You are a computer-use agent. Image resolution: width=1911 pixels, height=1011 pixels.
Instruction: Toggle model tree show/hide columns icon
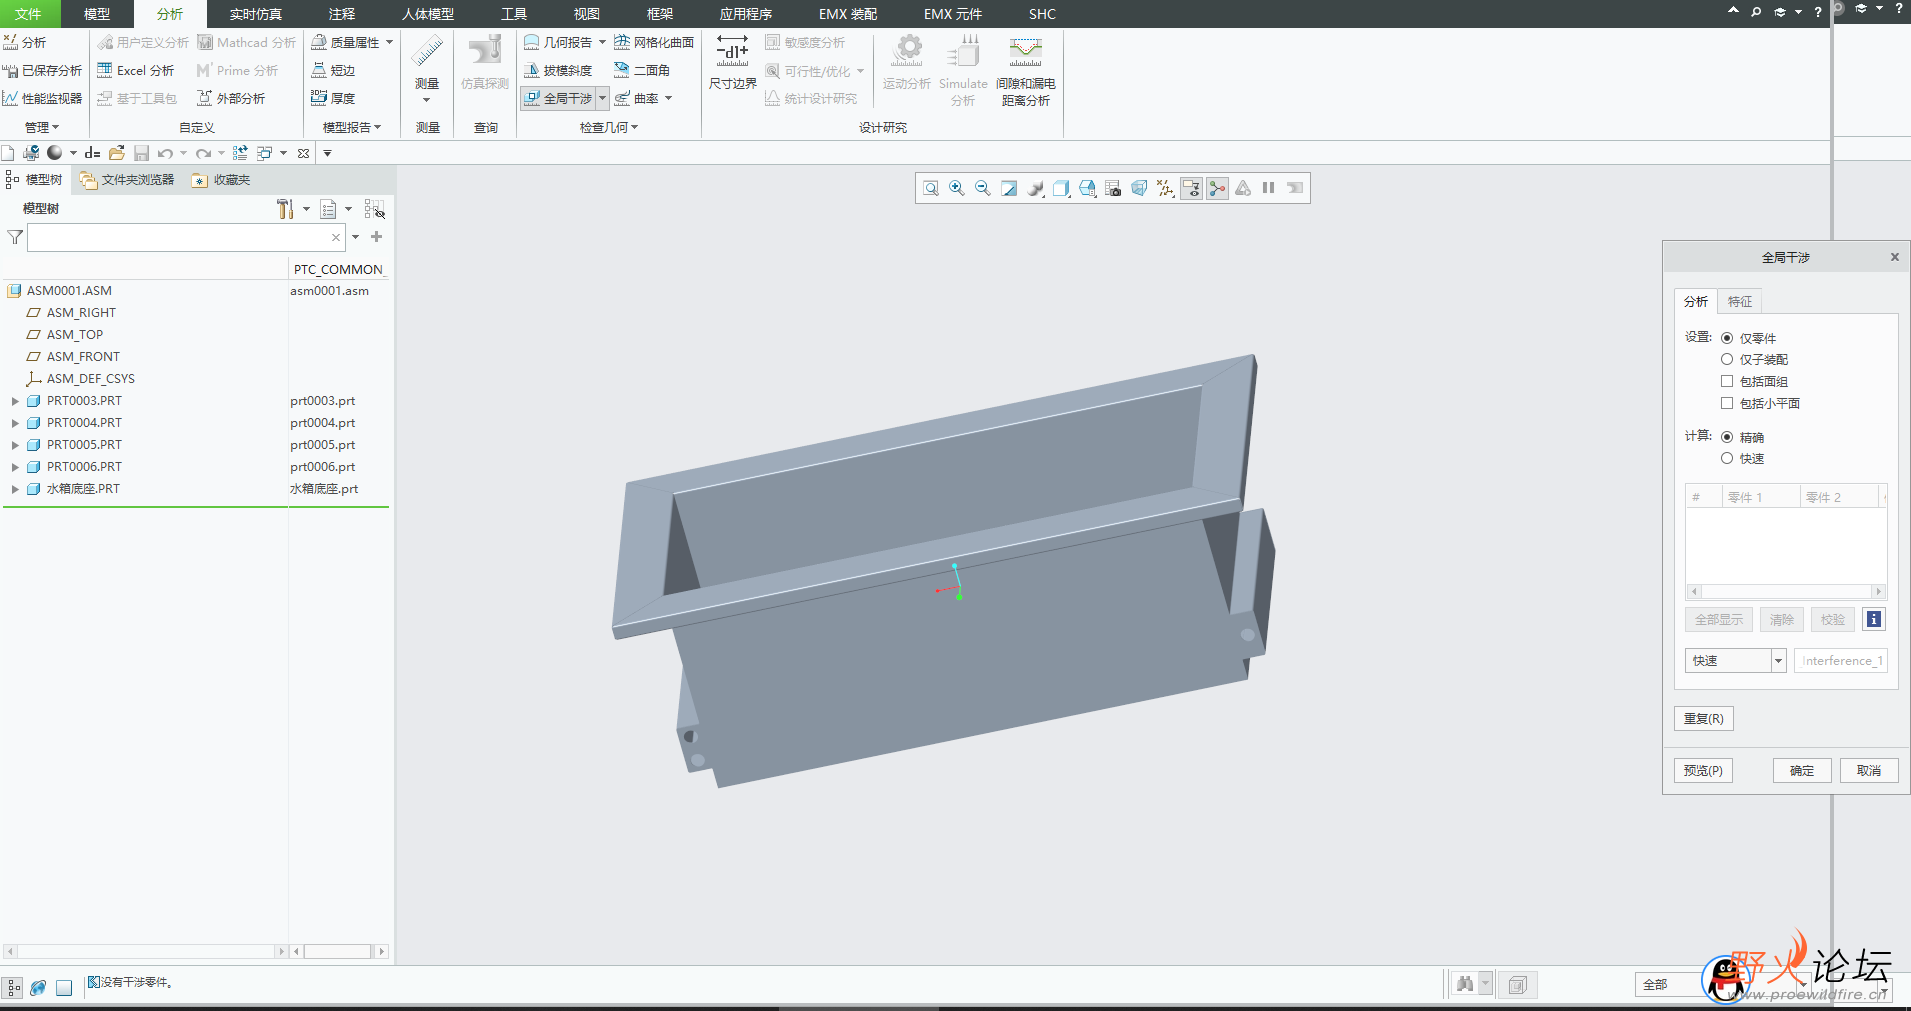374,209
